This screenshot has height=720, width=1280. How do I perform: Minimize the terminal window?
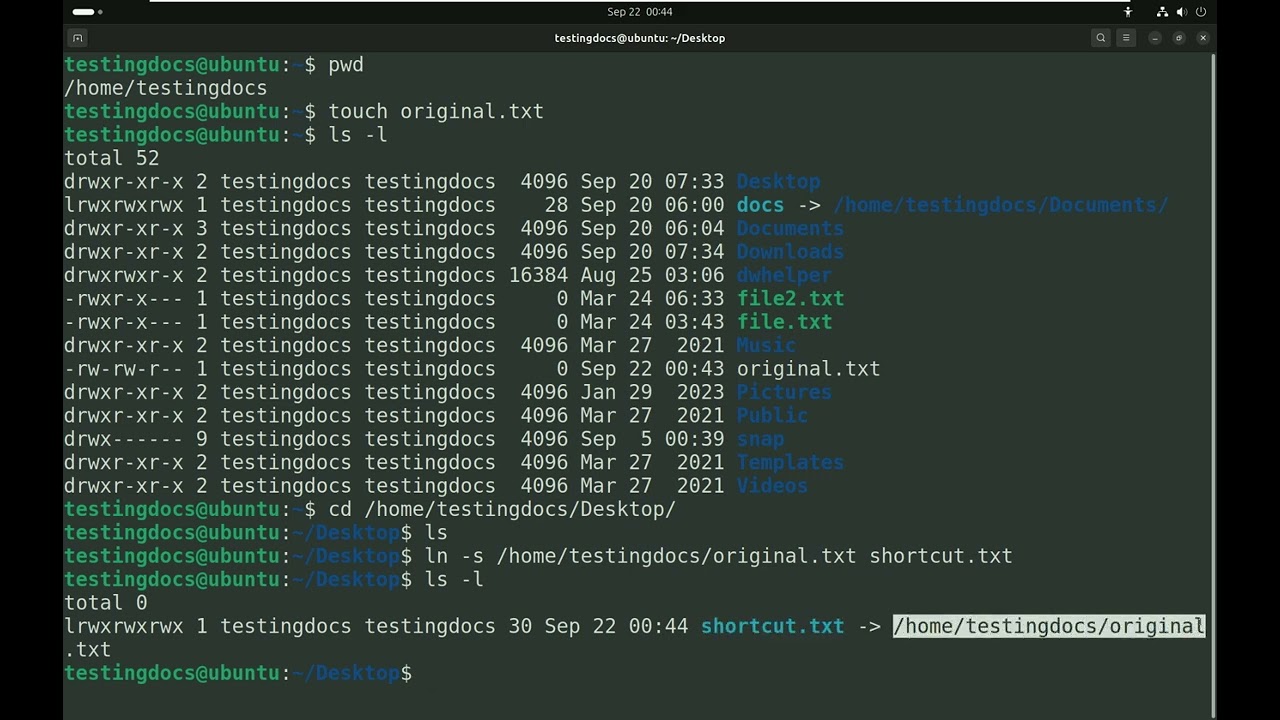(x=1155, y=38)
